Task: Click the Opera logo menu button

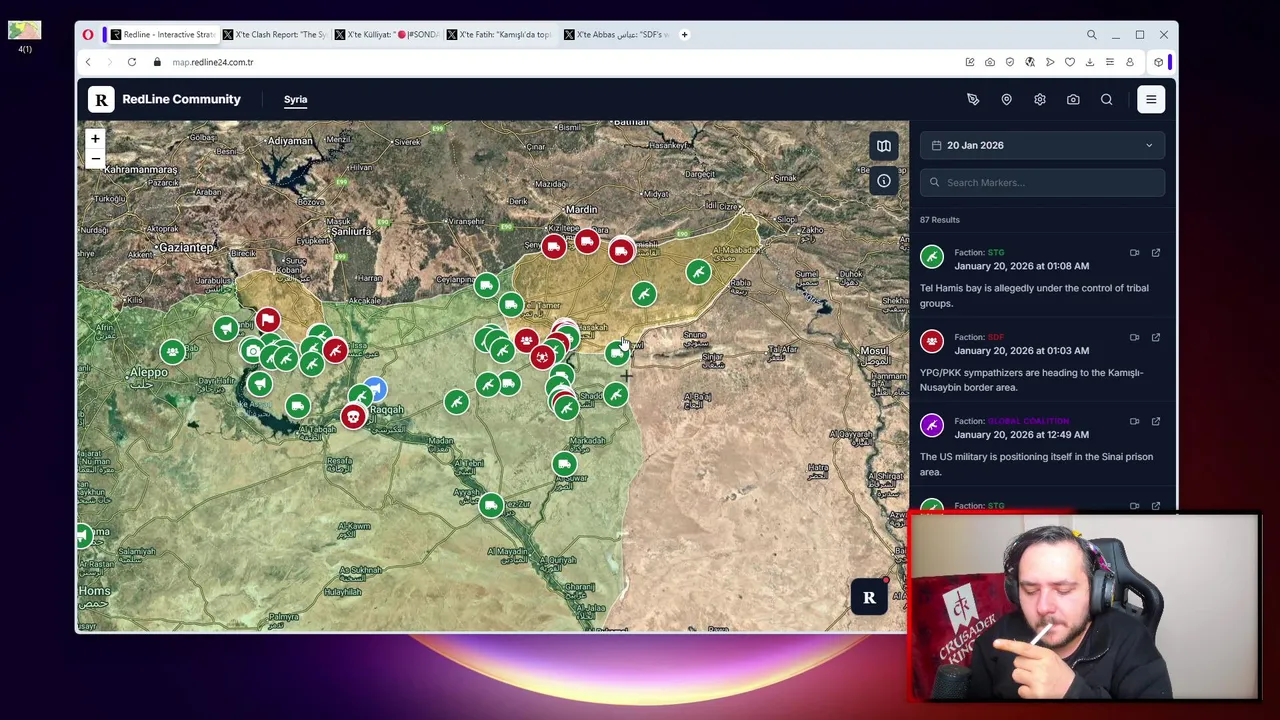Action: [x=88, y=34]
